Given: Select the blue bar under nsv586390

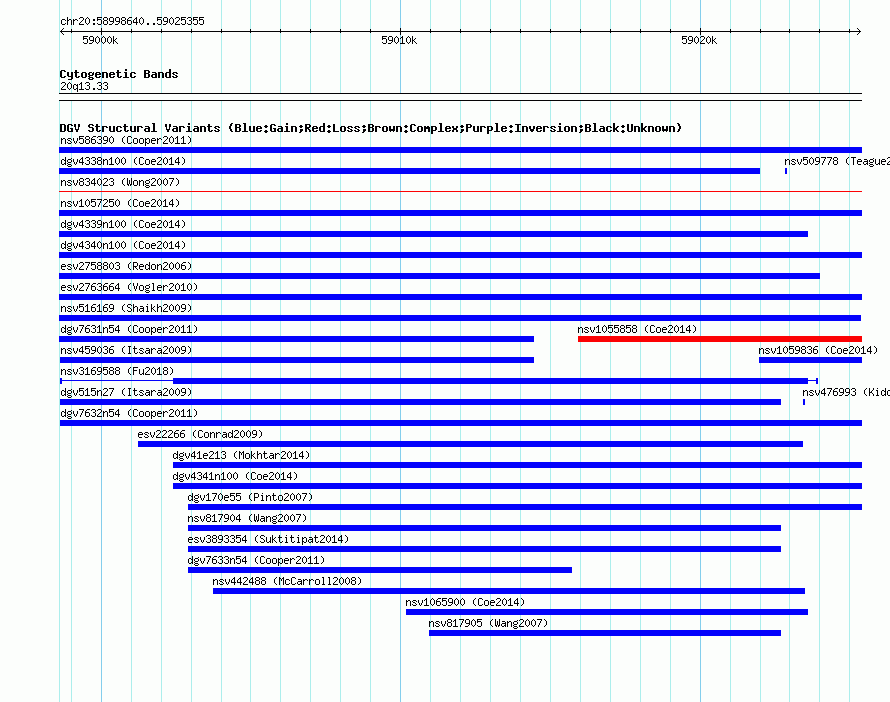Looking at the screenshot, I should pos(460,150).
